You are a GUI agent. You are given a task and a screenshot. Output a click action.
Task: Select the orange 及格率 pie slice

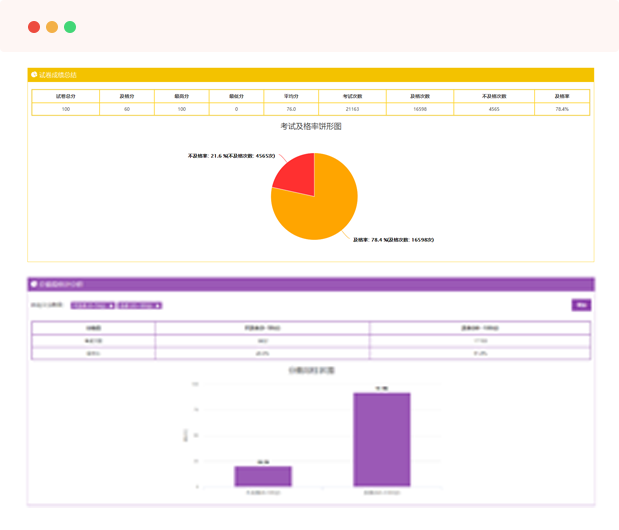pyautogui.click(x=318, y=212)
